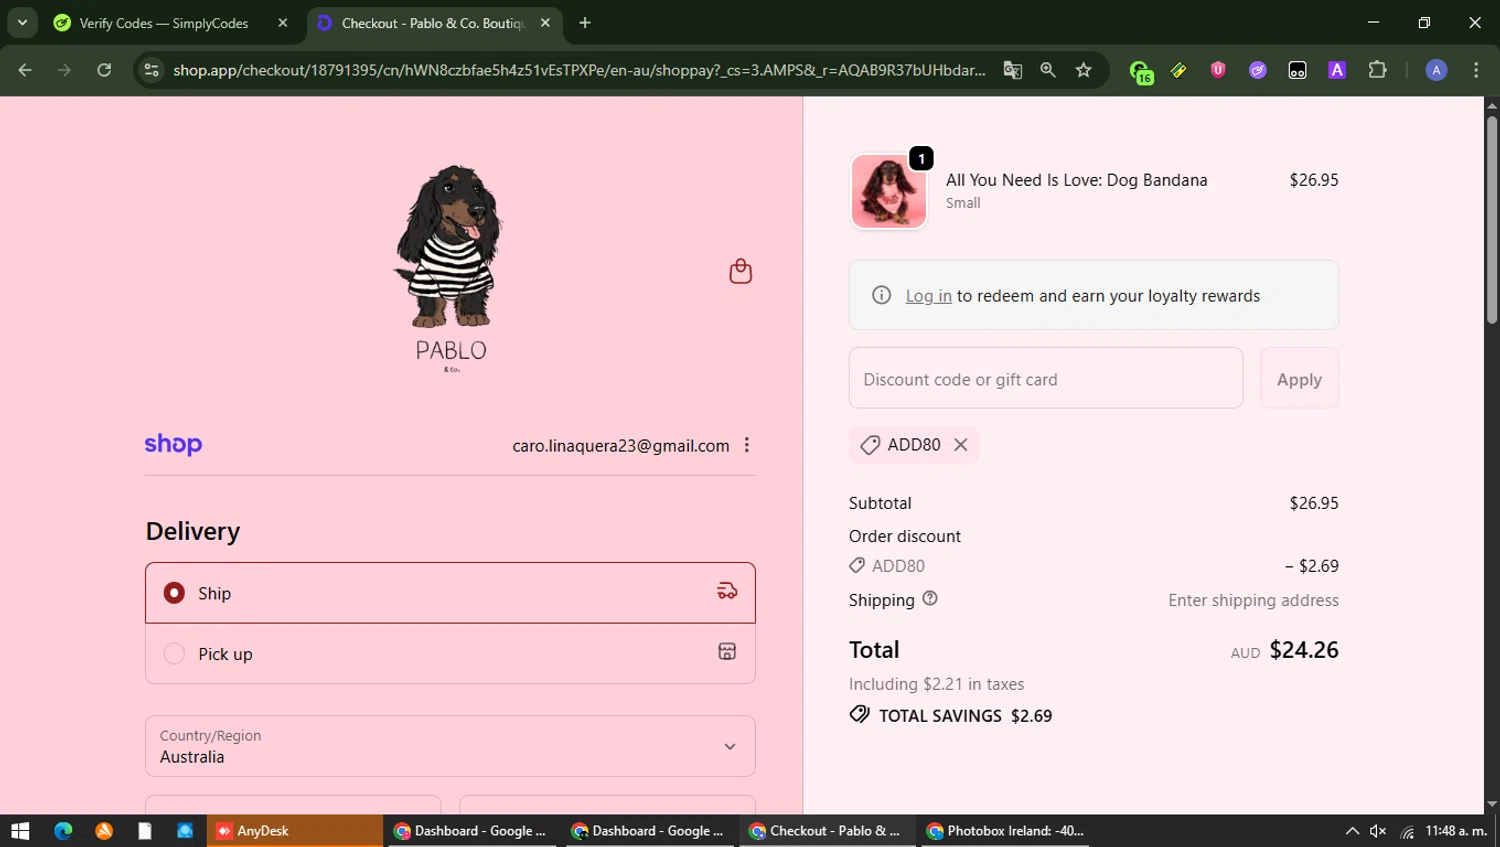Switch to Photobox Ireland taskbar window

point(1006,831)
